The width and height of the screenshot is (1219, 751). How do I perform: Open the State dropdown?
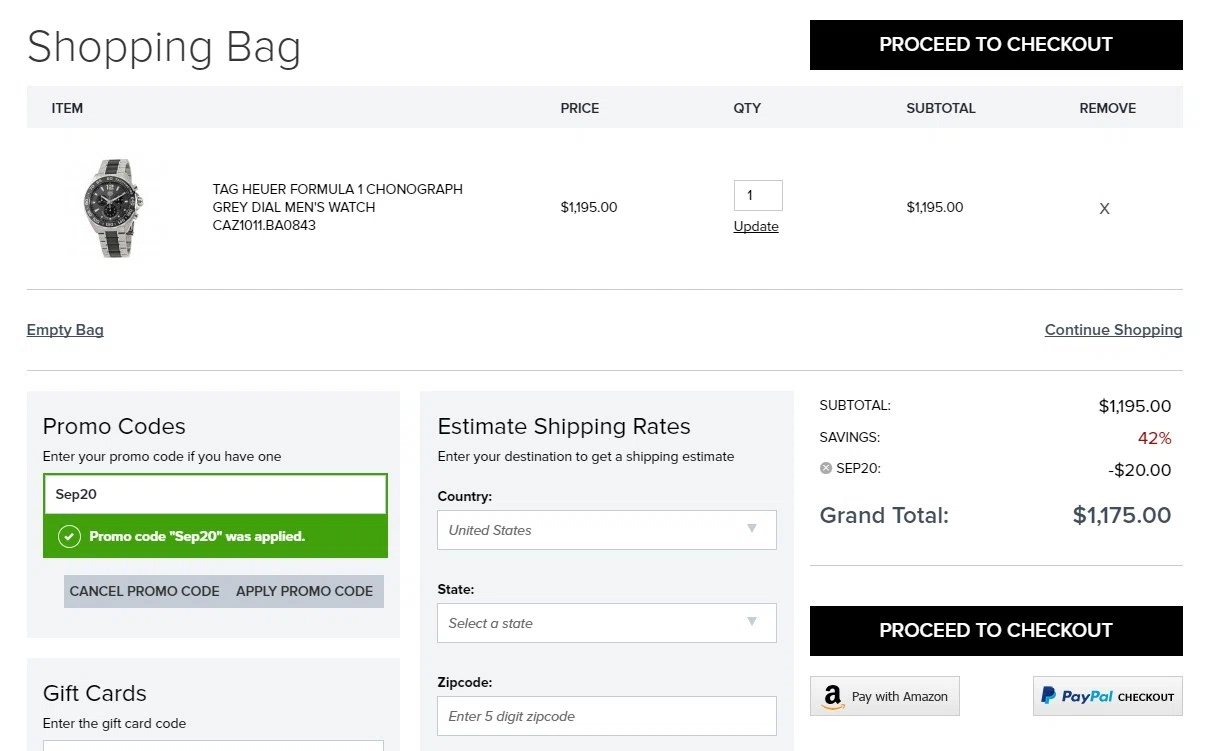click(607, 623)
